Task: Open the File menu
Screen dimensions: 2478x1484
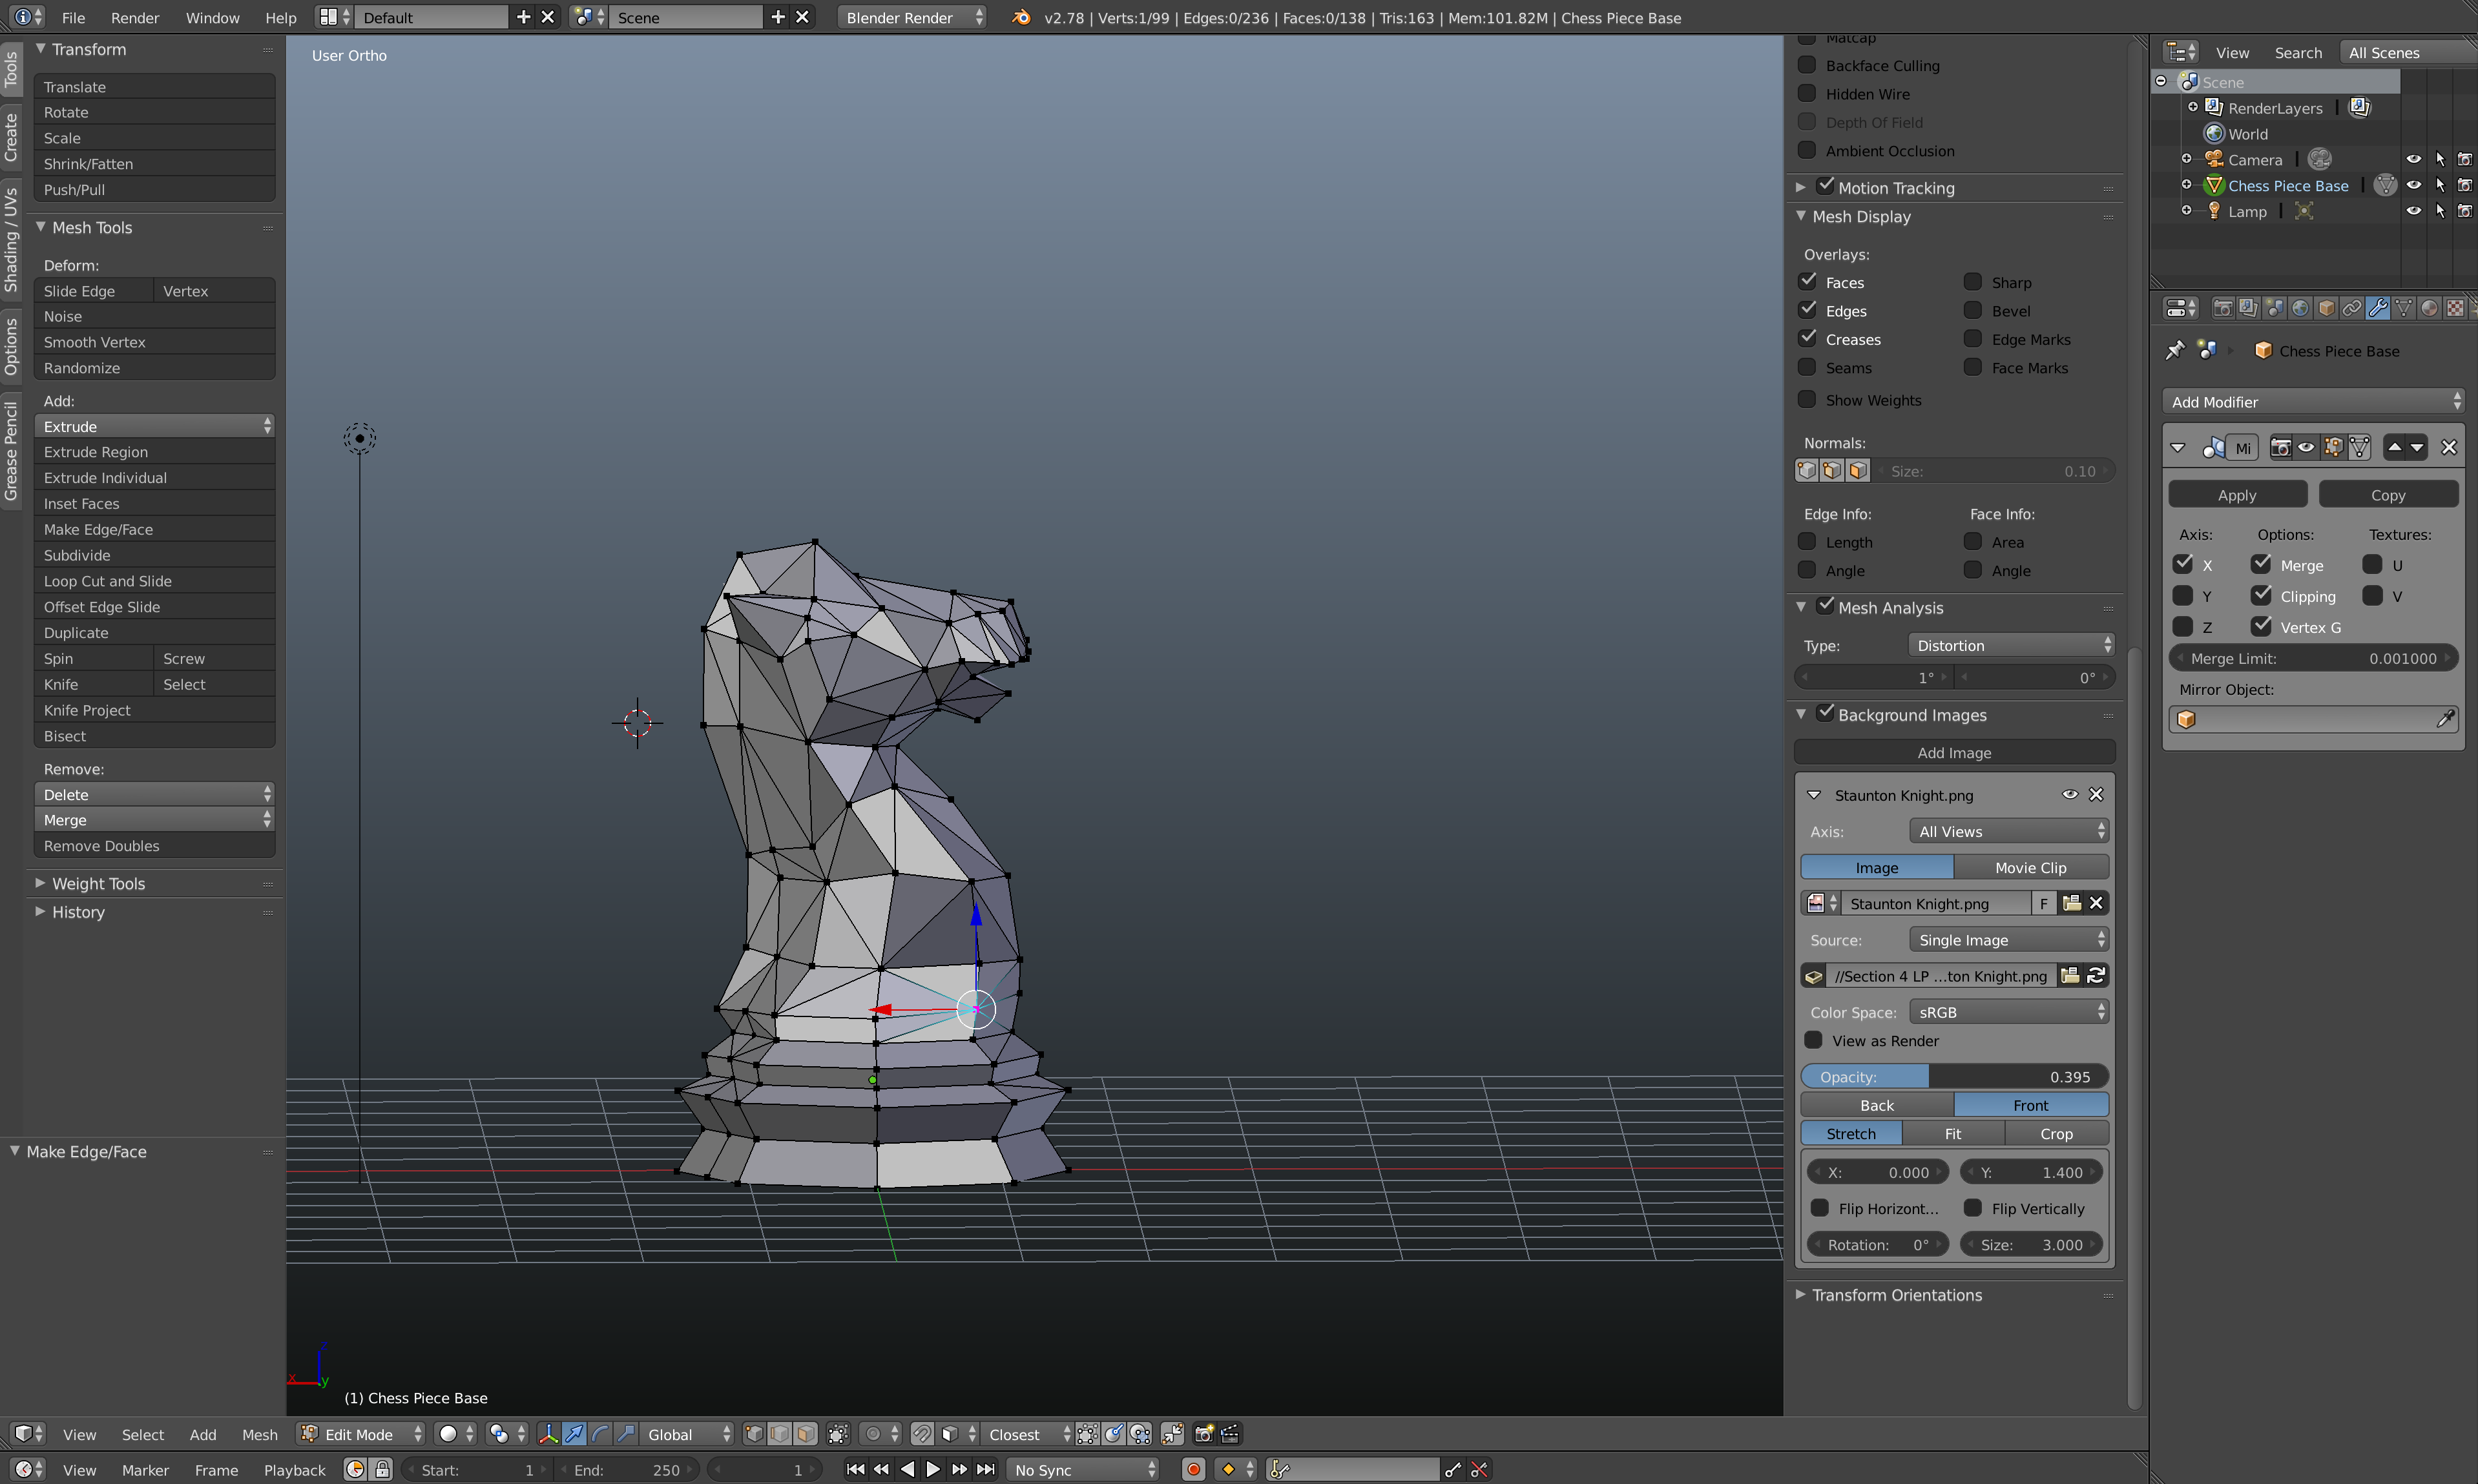Action: (x=73, y=17)
